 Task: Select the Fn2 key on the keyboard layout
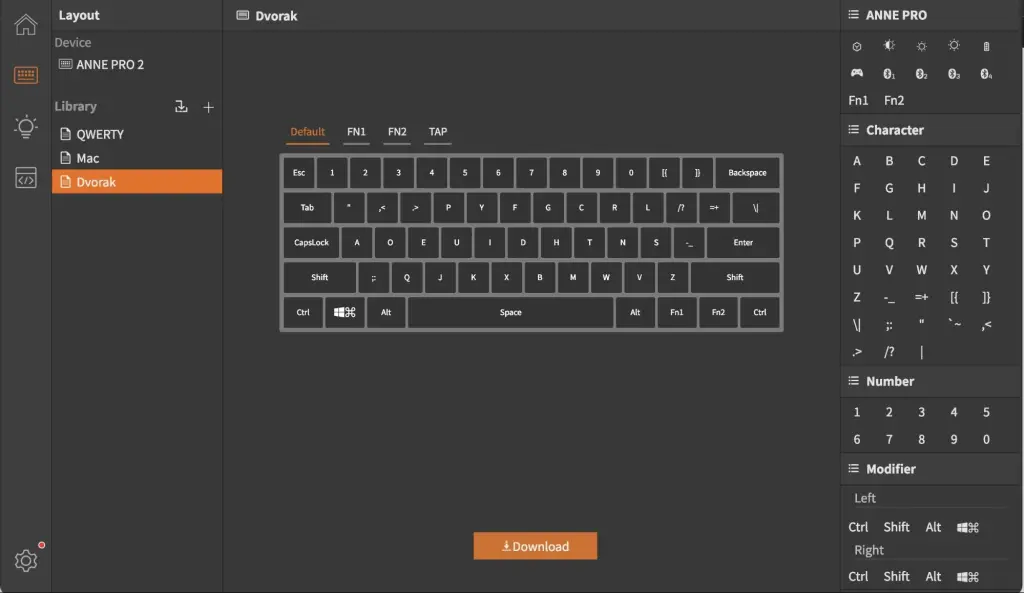tap(718, 312)
